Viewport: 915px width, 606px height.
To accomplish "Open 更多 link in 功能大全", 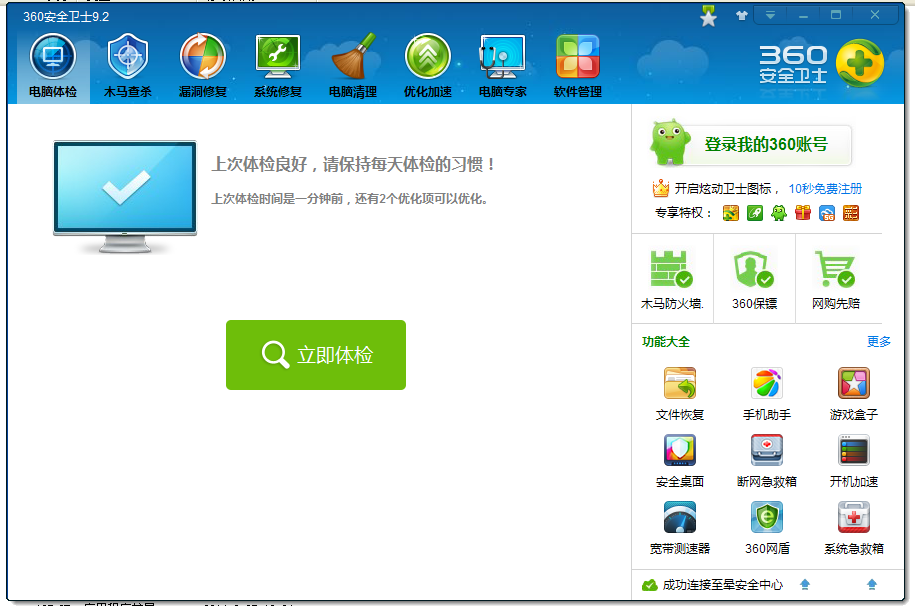I will click(x=878, y=342).
